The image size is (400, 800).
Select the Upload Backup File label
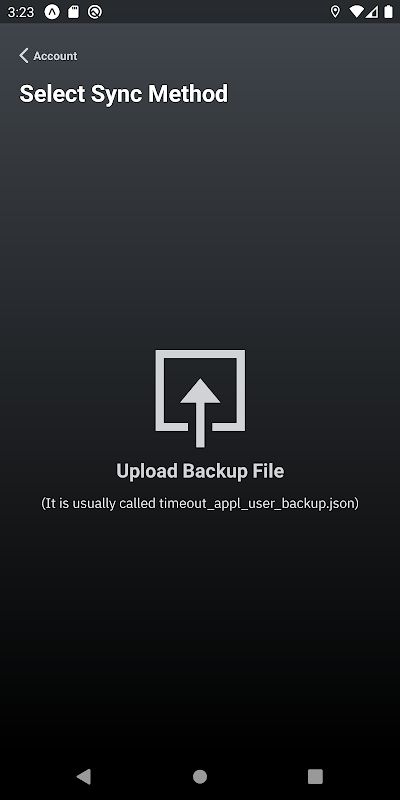[x=200, y=471]
